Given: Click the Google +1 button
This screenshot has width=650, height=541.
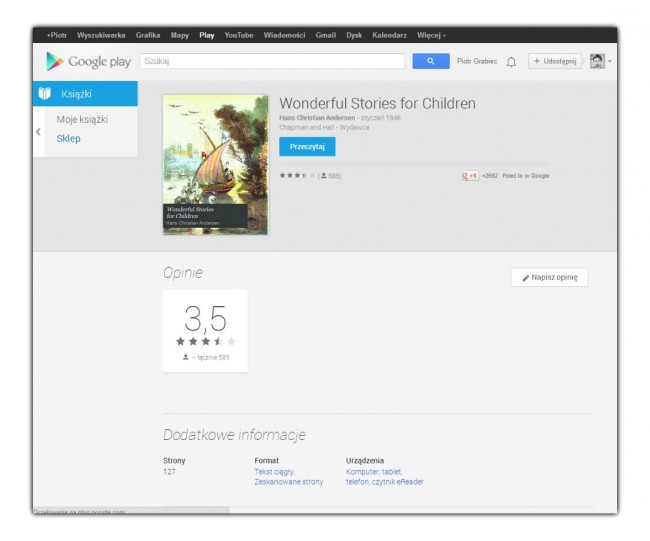Looking at the screenshot, I should 470,176.
